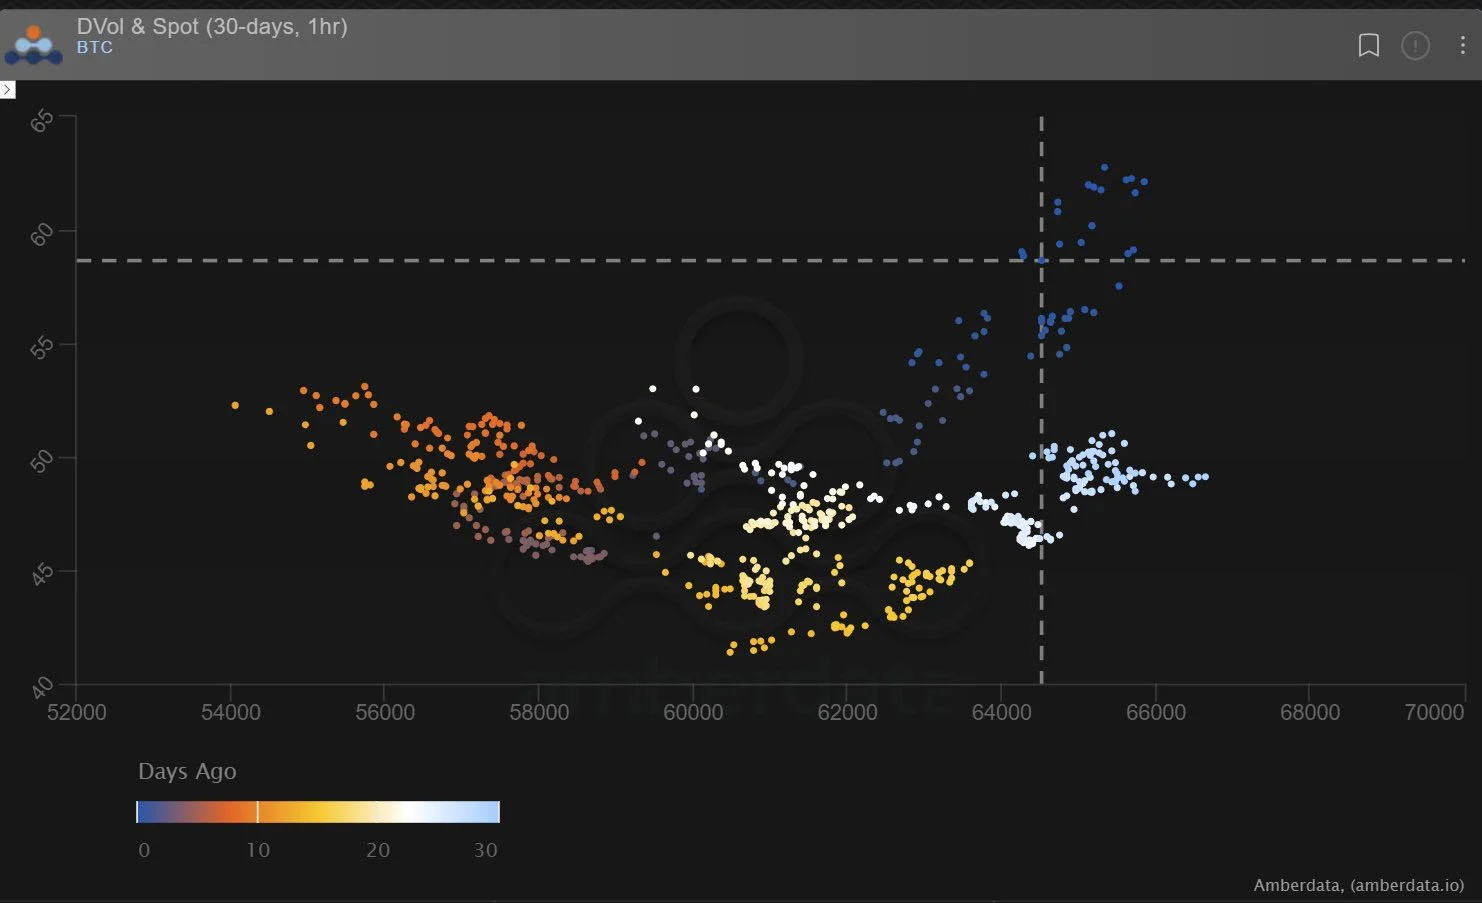Viewport: 1482px width, 903px height.
Task: Click the 55 y-axis label
Action: 42,348
